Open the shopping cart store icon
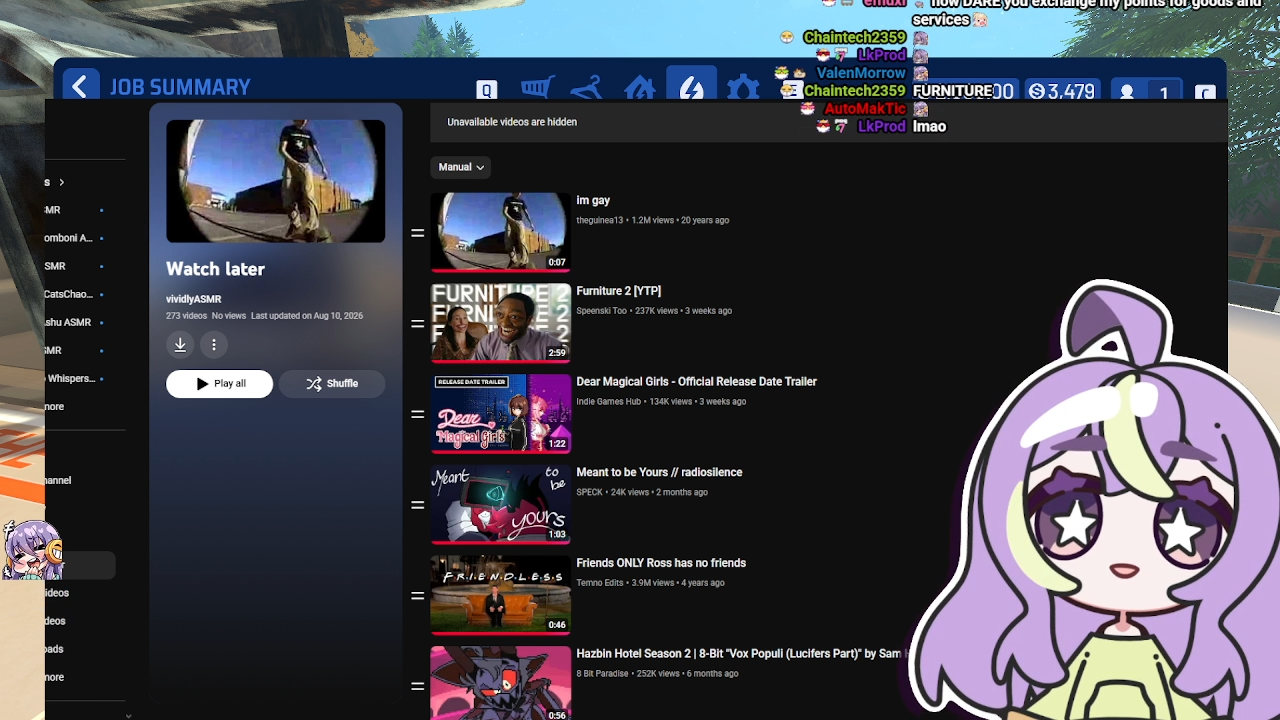The image size is (1280, 720). (537, 88)
